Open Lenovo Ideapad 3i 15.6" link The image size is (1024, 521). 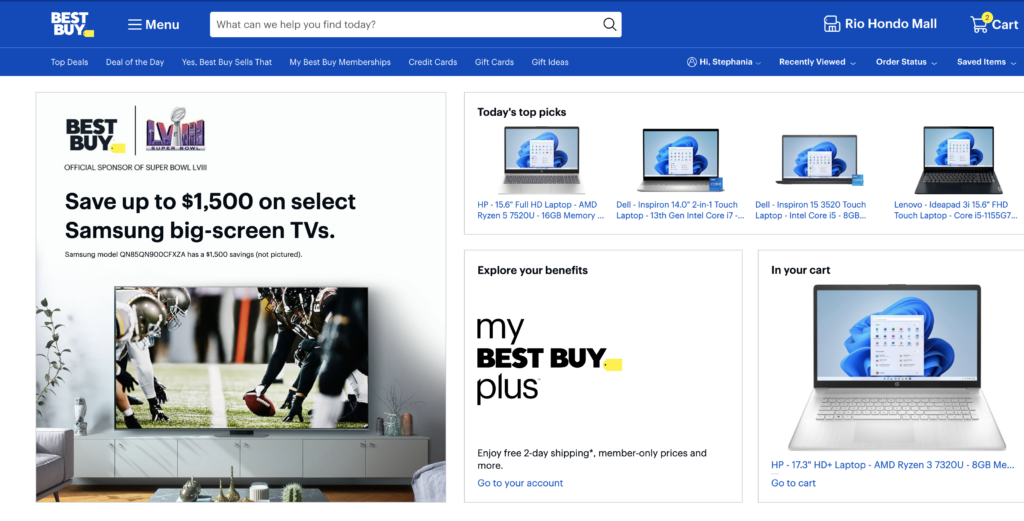coord(955,210)
